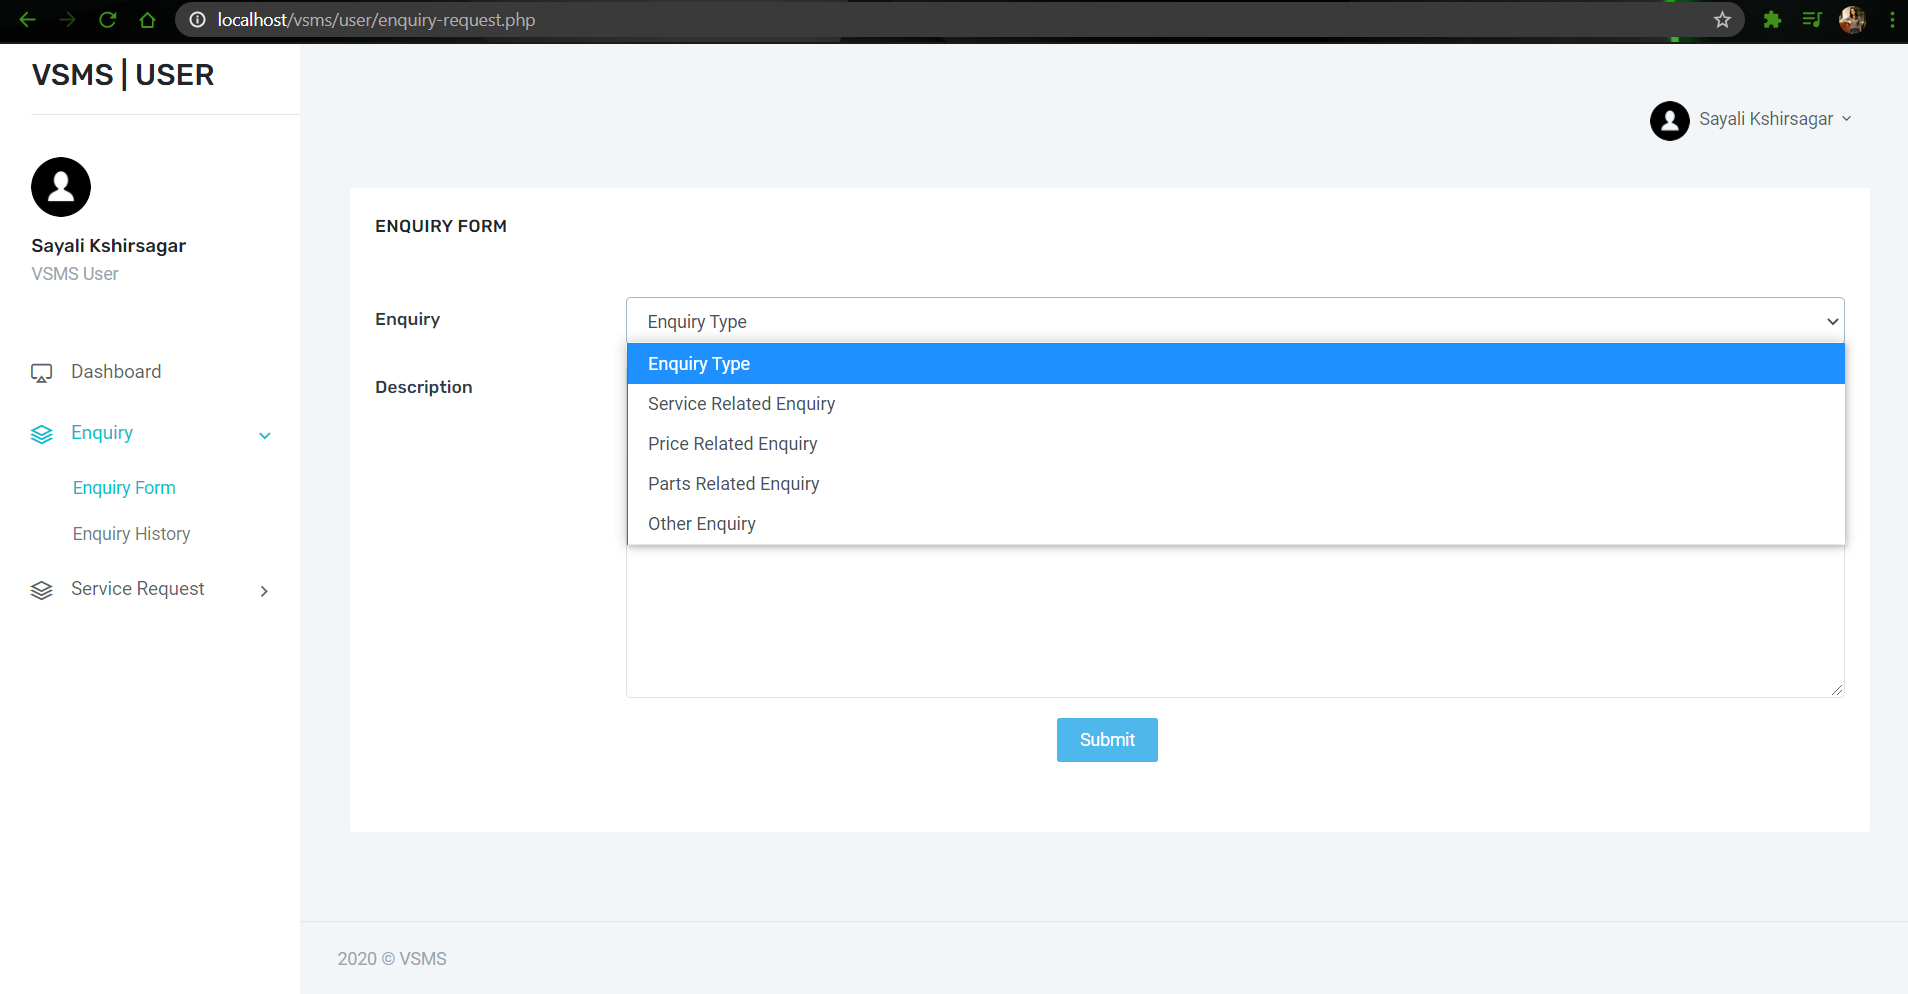The width and height of the screenshot is (1908, 994).
Task: Reload the page with the refresh icon
Action: [x=107, y=20]
